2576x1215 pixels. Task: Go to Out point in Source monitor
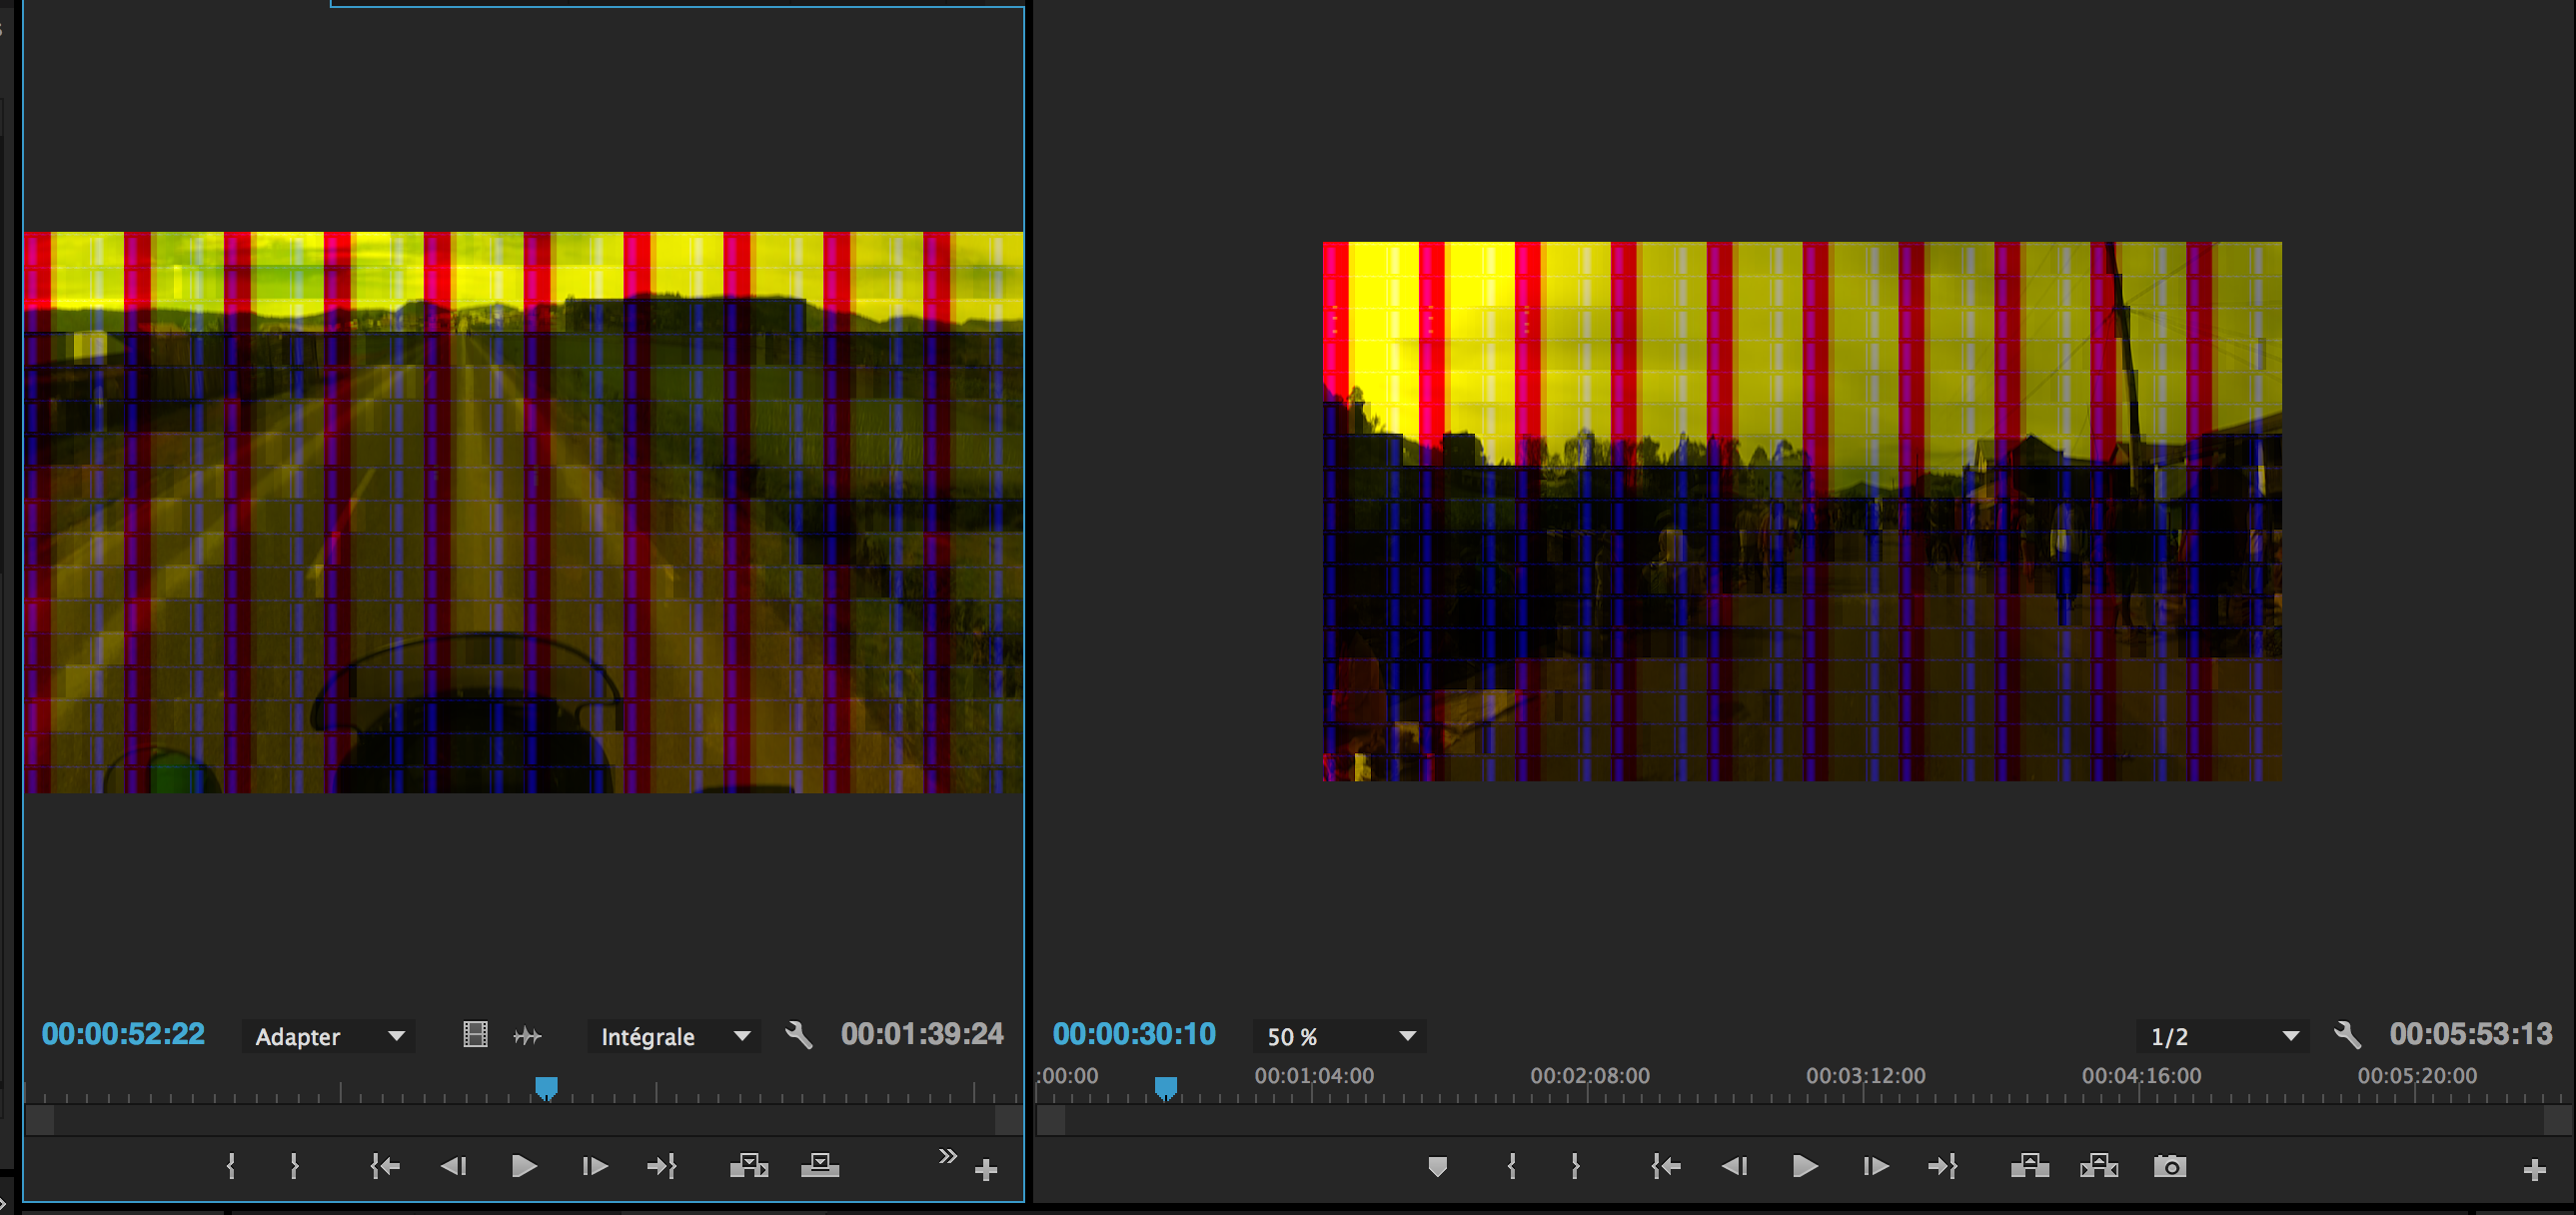click(x=662, y=1166)
